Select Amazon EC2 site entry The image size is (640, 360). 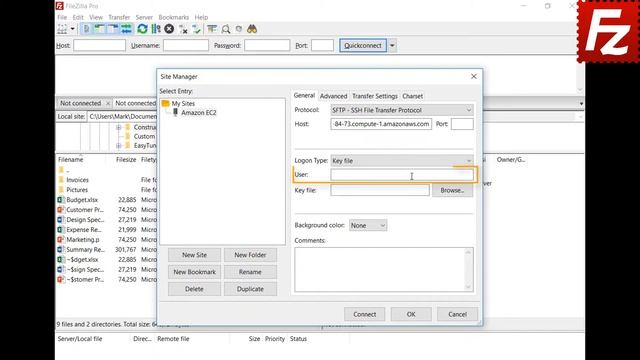click(199, 113)
